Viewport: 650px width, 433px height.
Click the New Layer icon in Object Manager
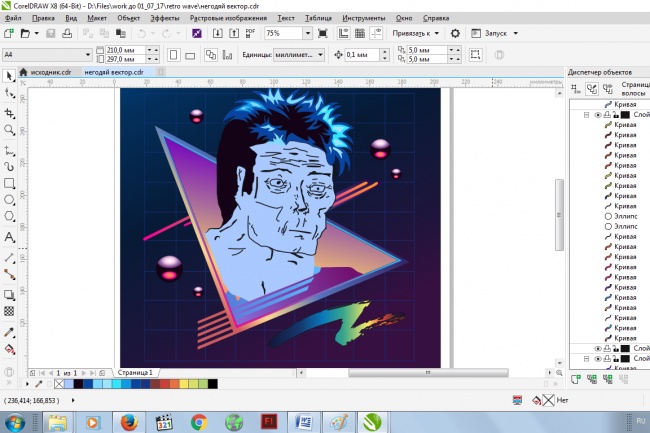(x=575, y=379)
